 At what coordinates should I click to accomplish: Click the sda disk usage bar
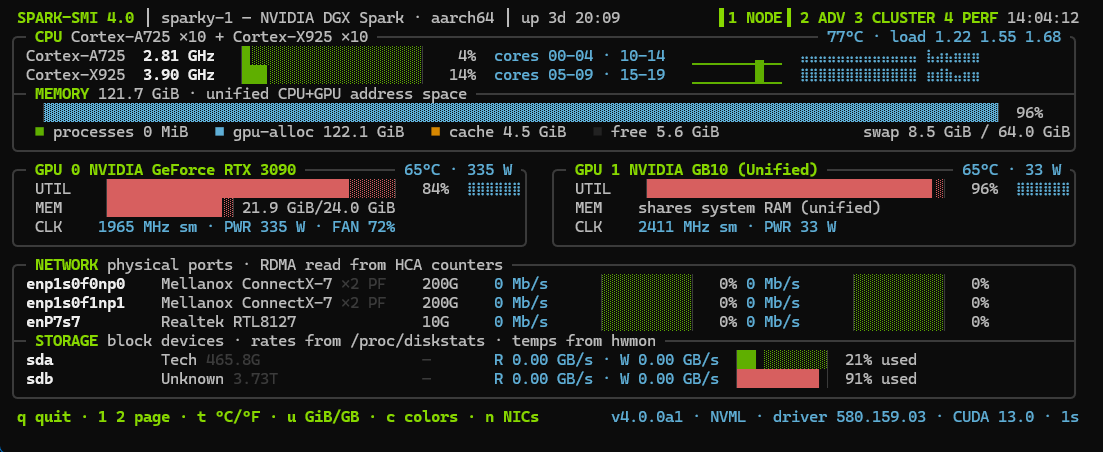pyautogui.click(x=782, y=360)
